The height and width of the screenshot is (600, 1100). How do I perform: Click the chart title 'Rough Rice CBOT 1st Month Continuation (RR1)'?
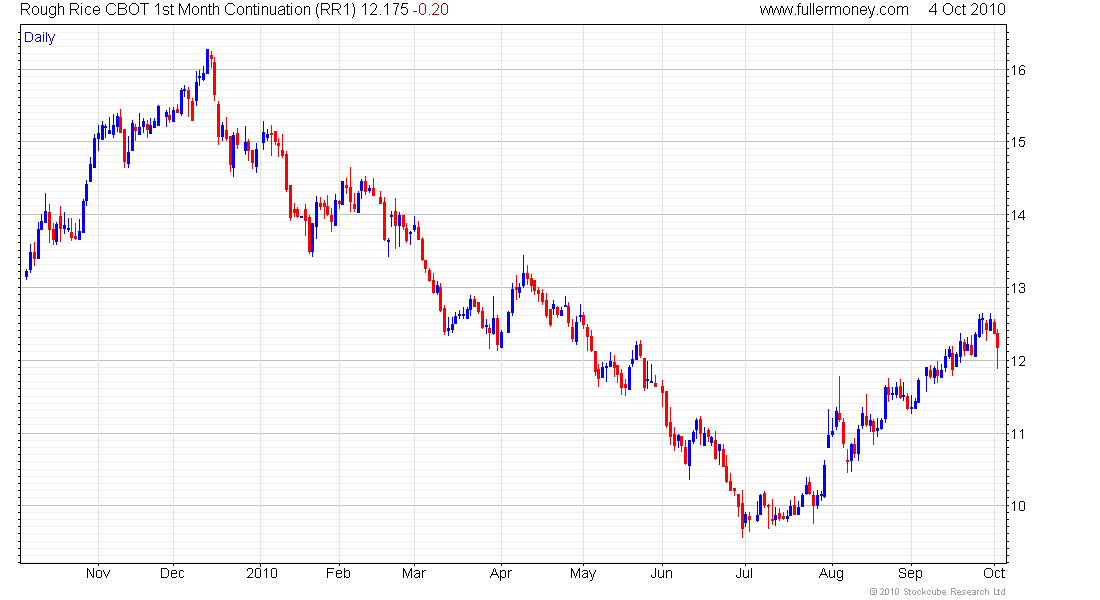188,10
